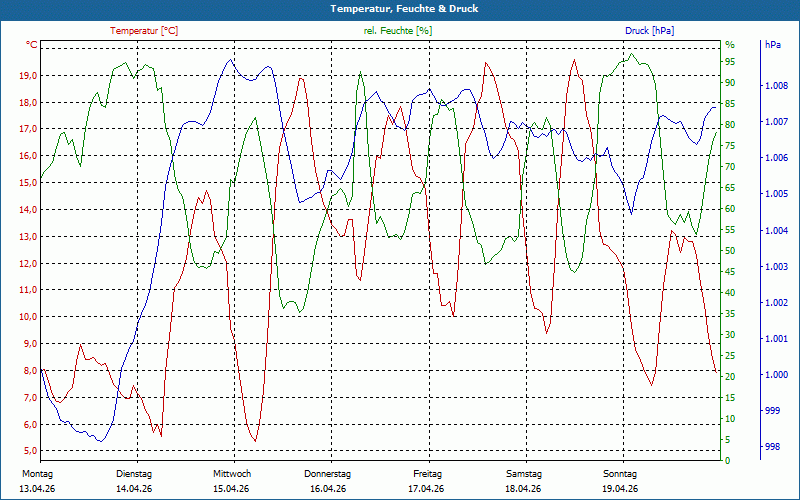Image resolution: width=800 pixels, height=500 pixels.
Task: Click the '14.04.26' date label
Action: (134, 489)
